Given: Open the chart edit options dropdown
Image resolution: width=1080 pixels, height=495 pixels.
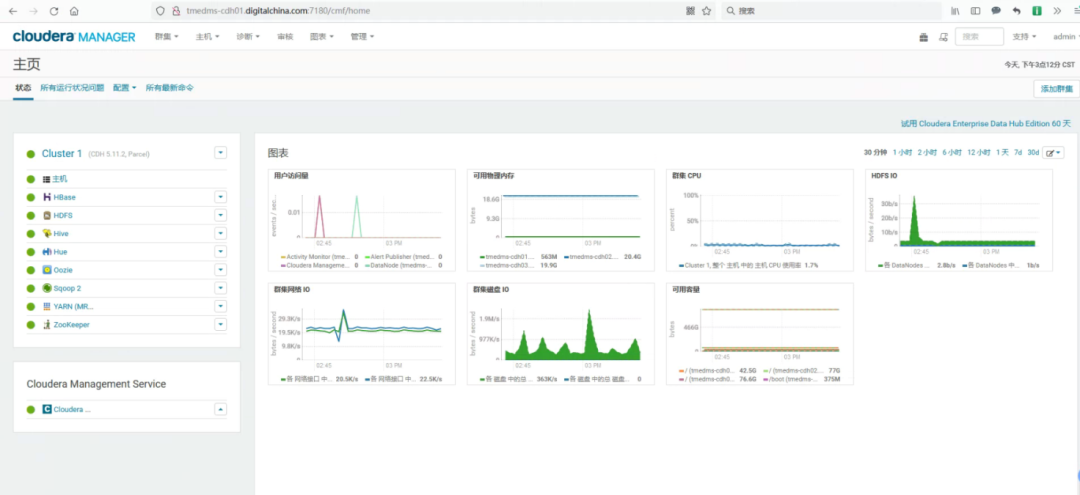Looking at the screenshot, I should point(1053,153).
